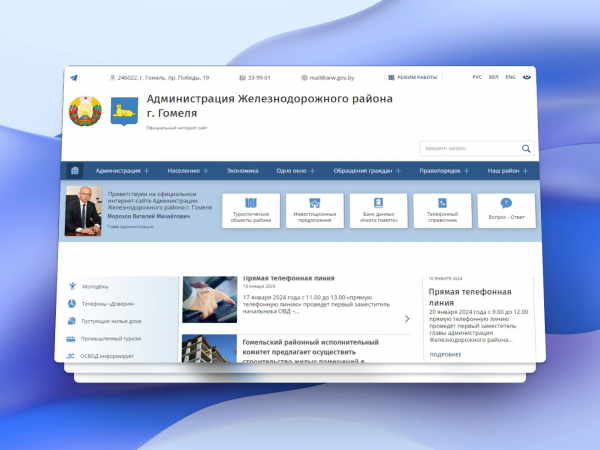Click map icon on Туристические объекты tile
The image size is (600, 450).
251,203
